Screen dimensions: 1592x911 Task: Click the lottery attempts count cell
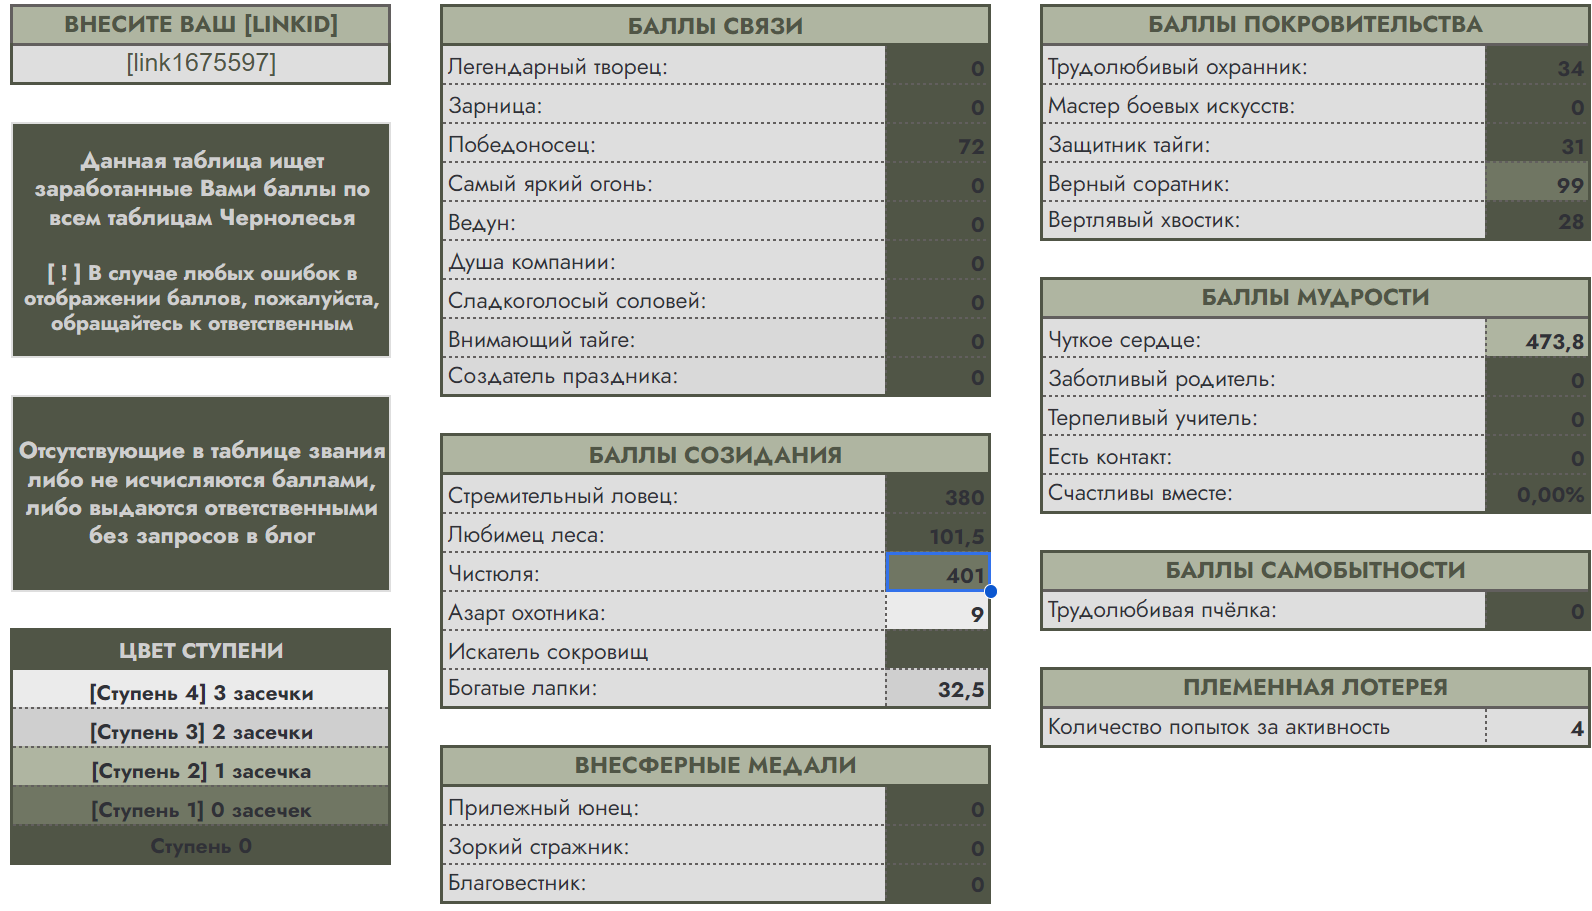(1537, 727)
